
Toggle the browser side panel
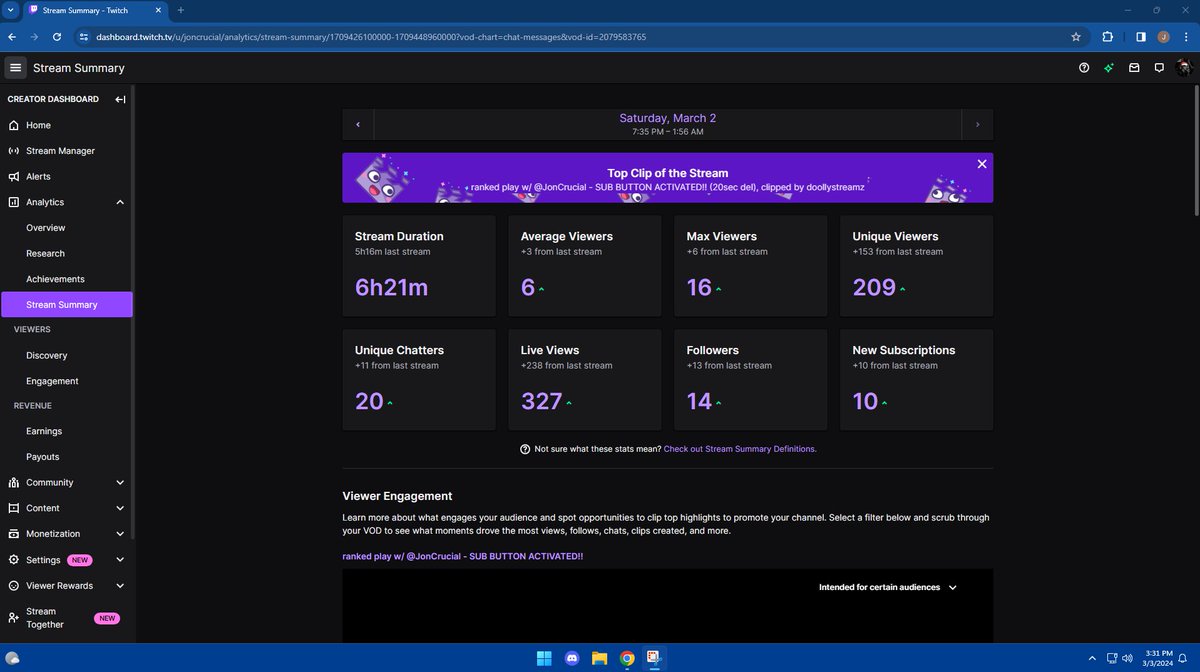pyautogui.click(x=1140, y=37)
